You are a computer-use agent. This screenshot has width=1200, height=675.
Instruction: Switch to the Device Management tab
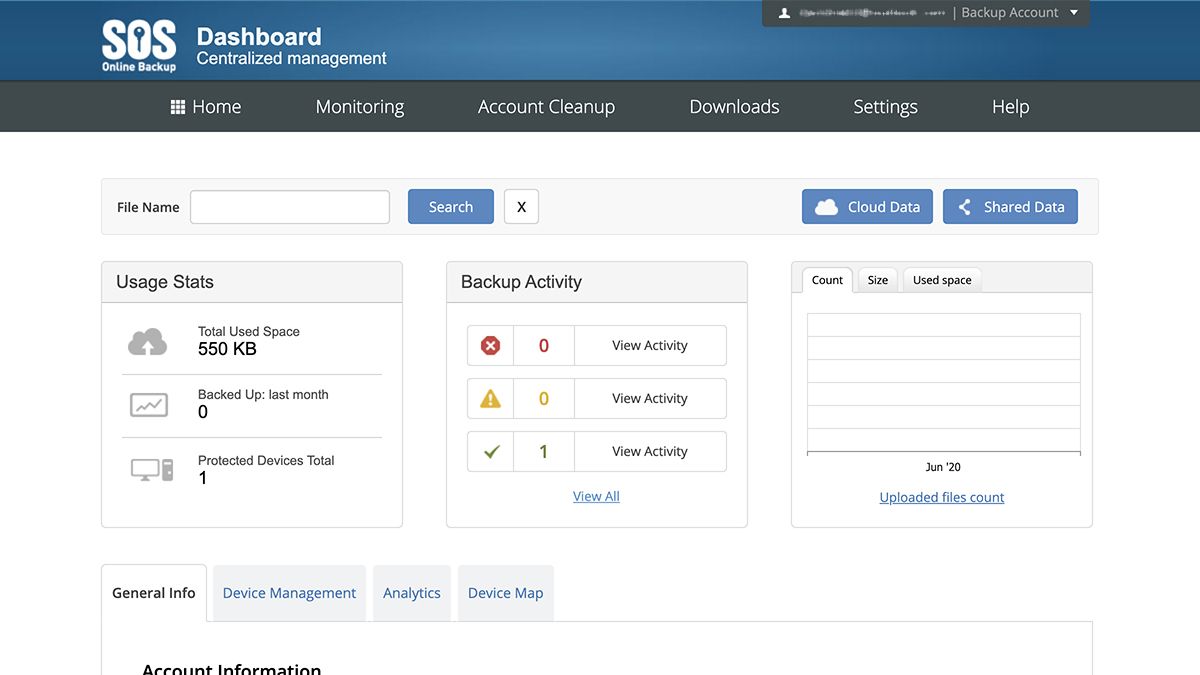coord(289,592)
